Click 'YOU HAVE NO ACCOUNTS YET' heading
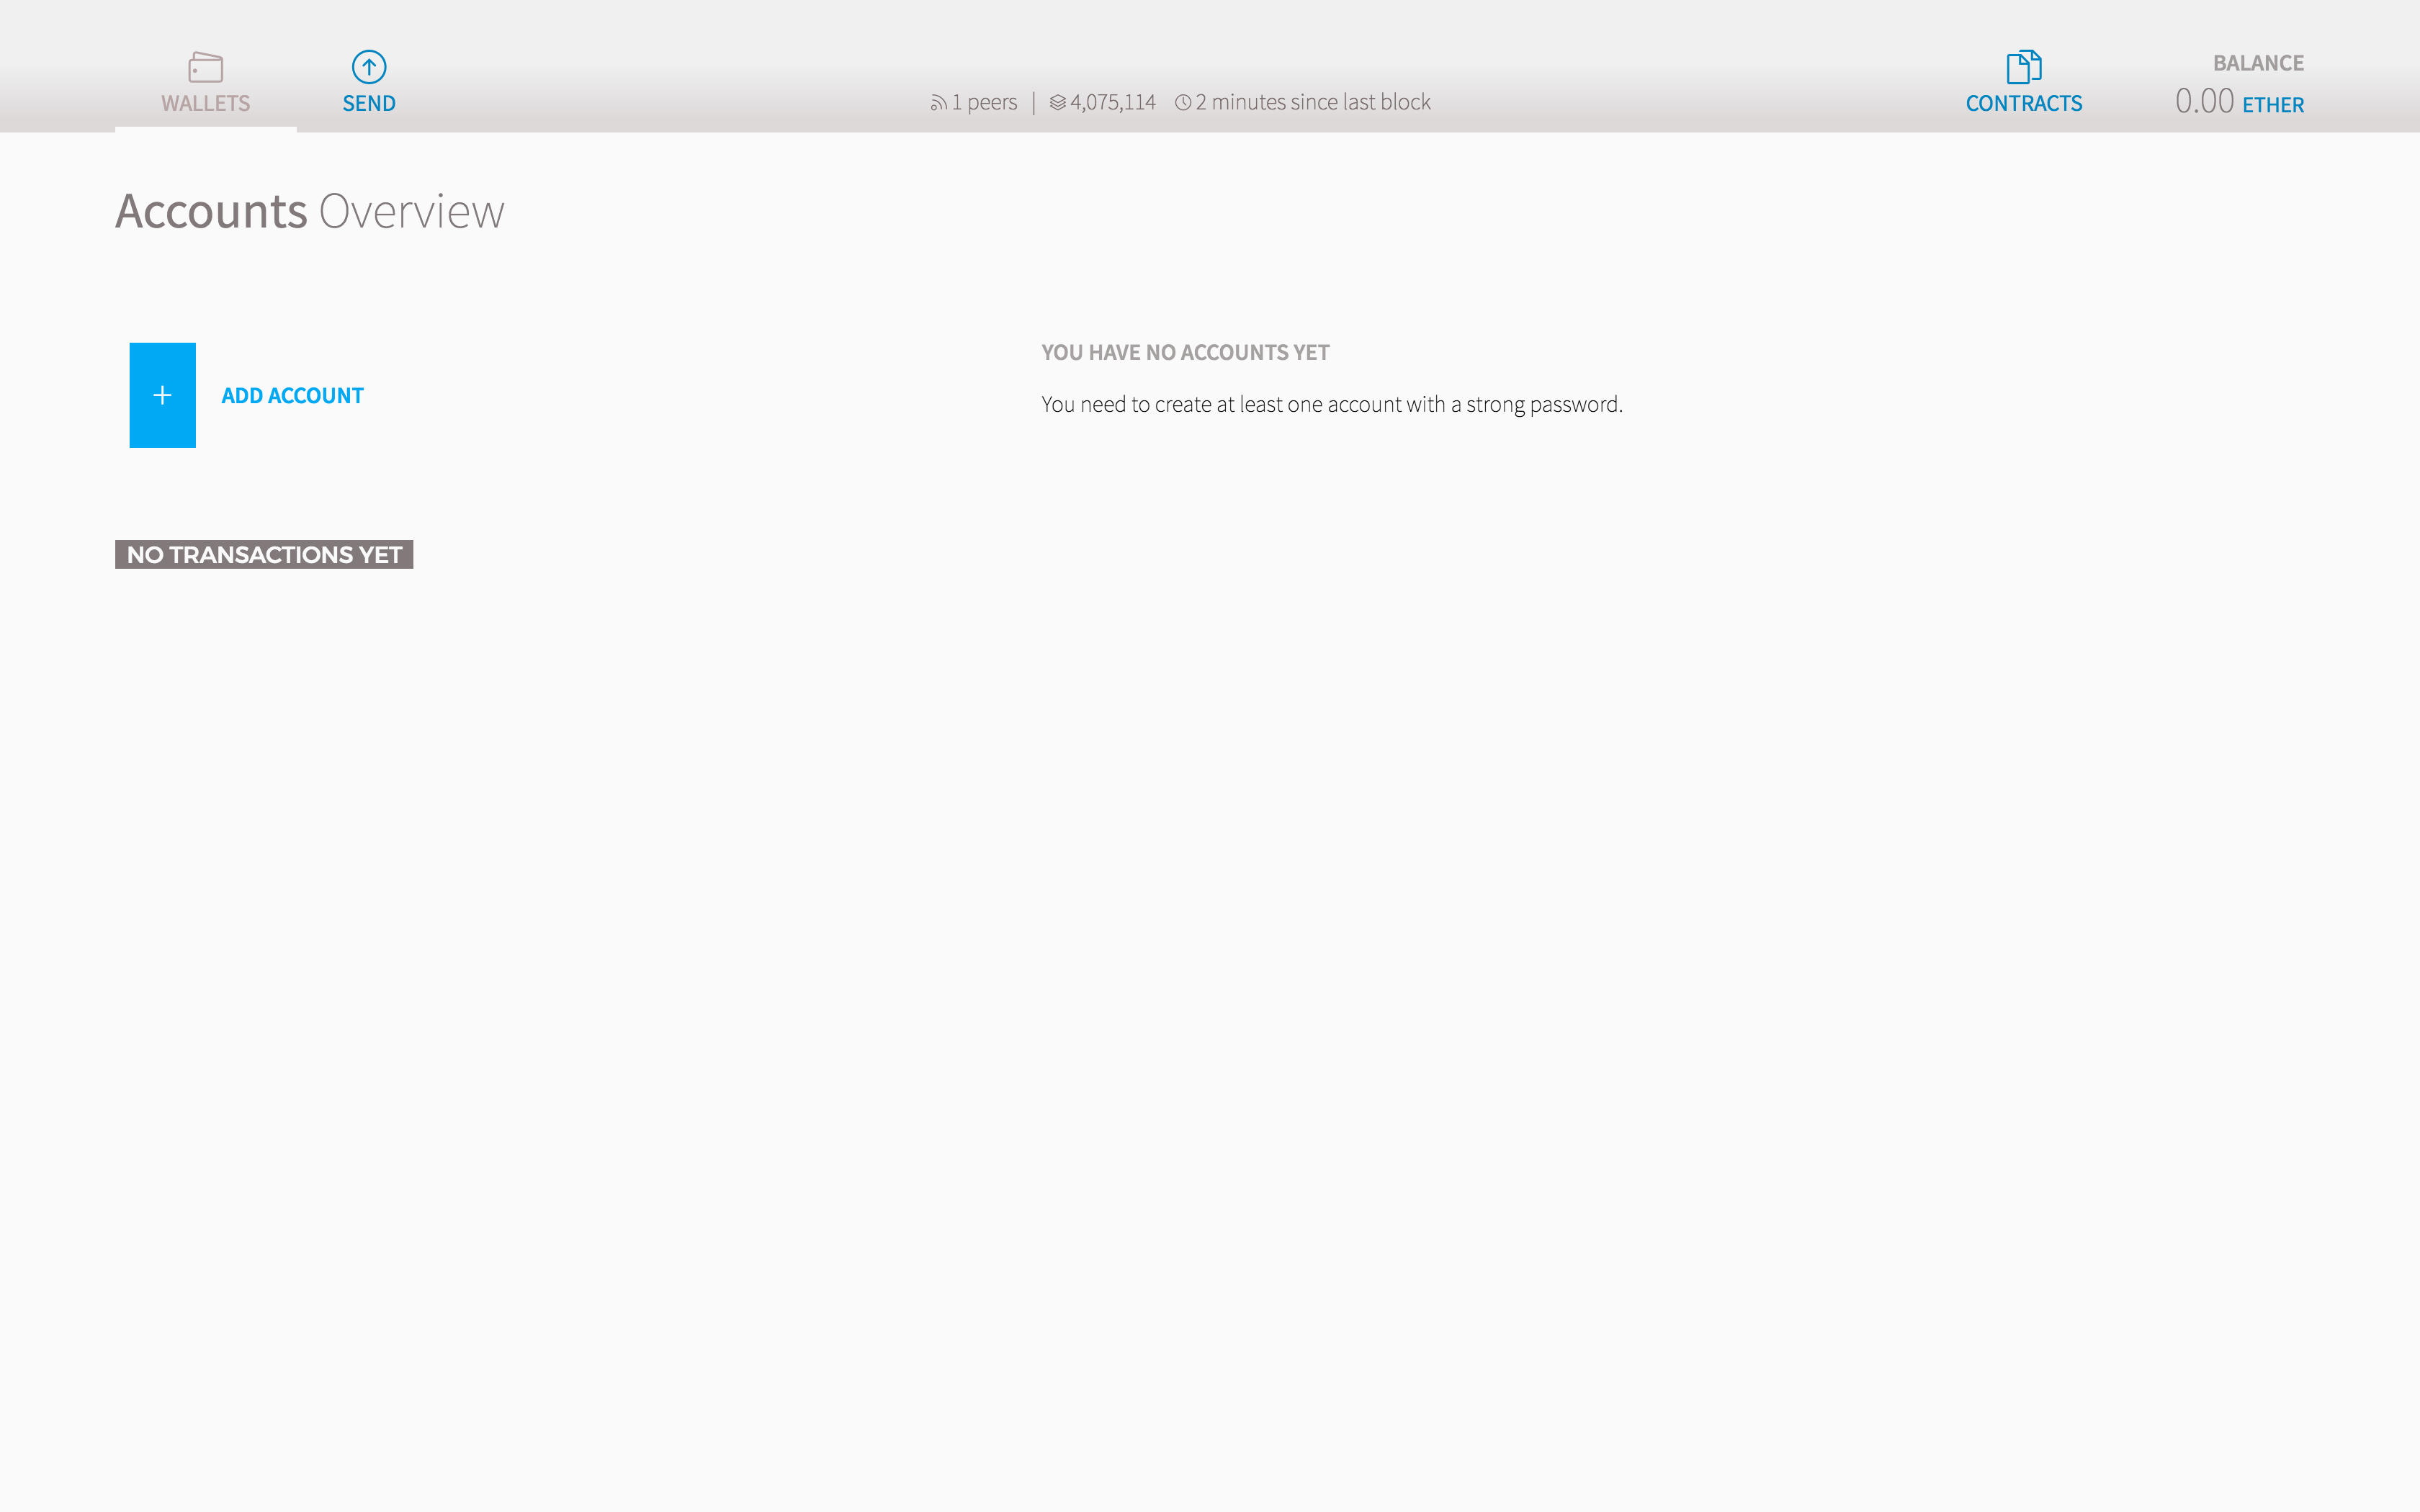The width and height of the screenshot is (2420, 1512). pyautogui.click(x=1185, y=353)
